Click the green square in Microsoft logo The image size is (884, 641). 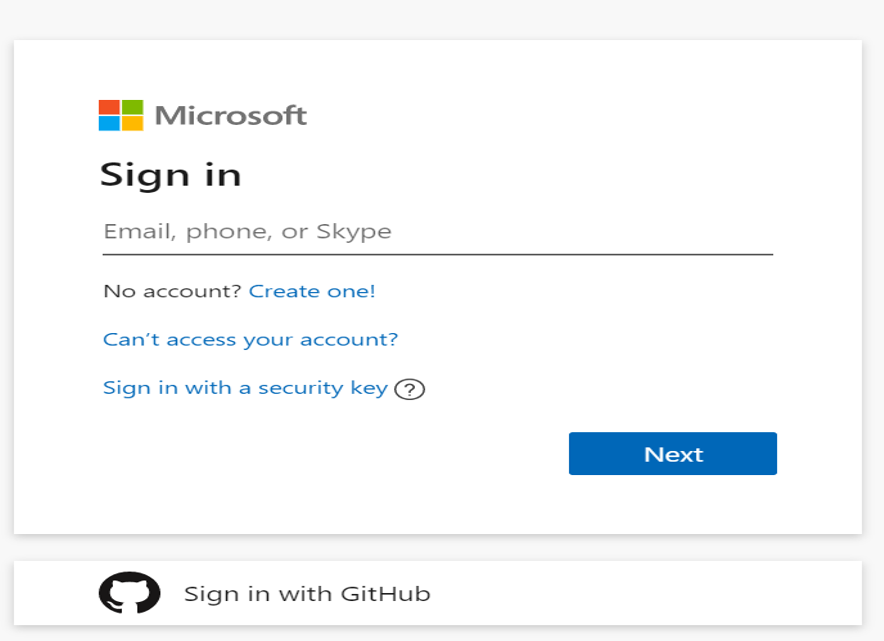132,107
